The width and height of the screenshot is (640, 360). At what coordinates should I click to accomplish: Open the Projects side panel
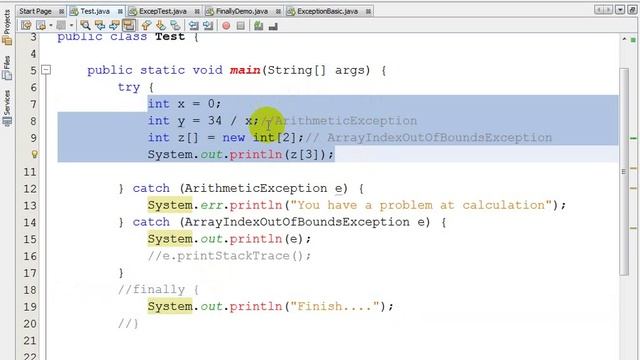tap(7, 27)
